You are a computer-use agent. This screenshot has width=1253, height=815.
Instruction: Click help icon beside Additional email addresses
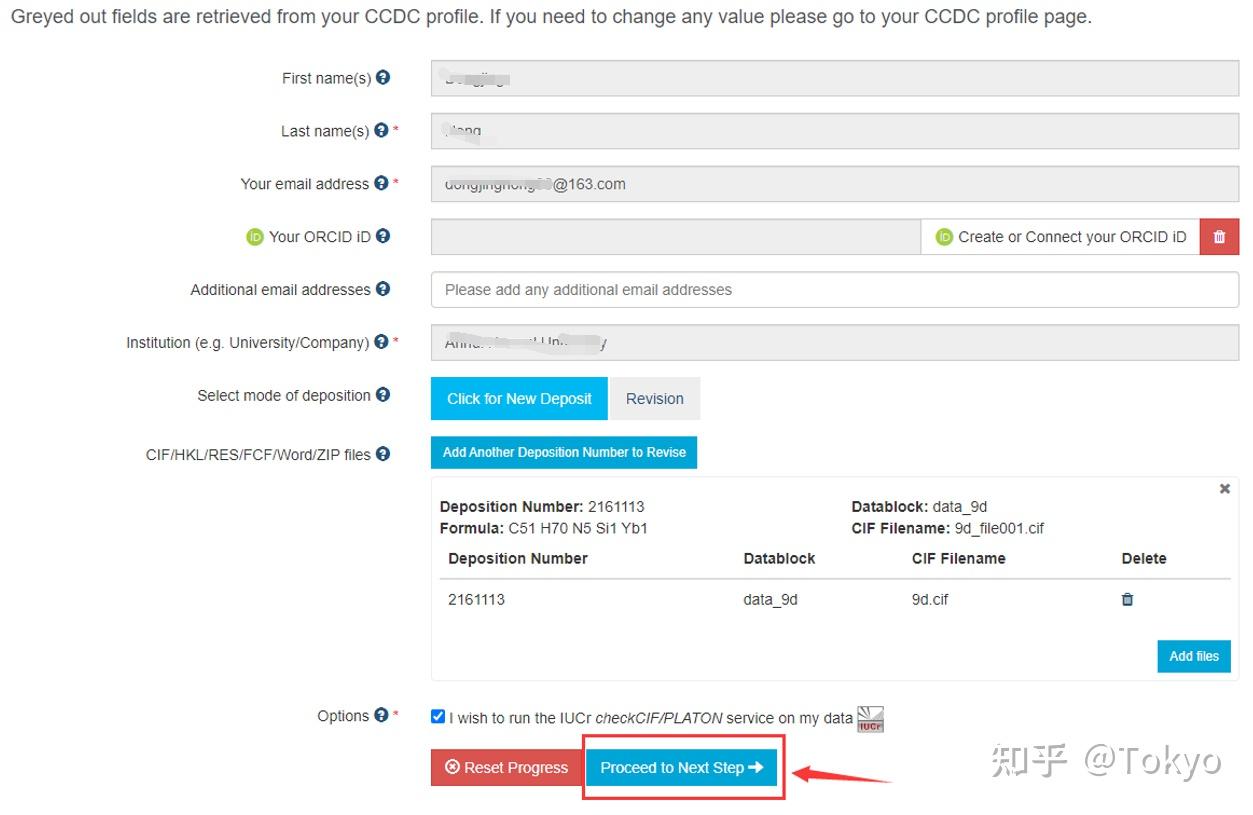(x=383, y=290)
